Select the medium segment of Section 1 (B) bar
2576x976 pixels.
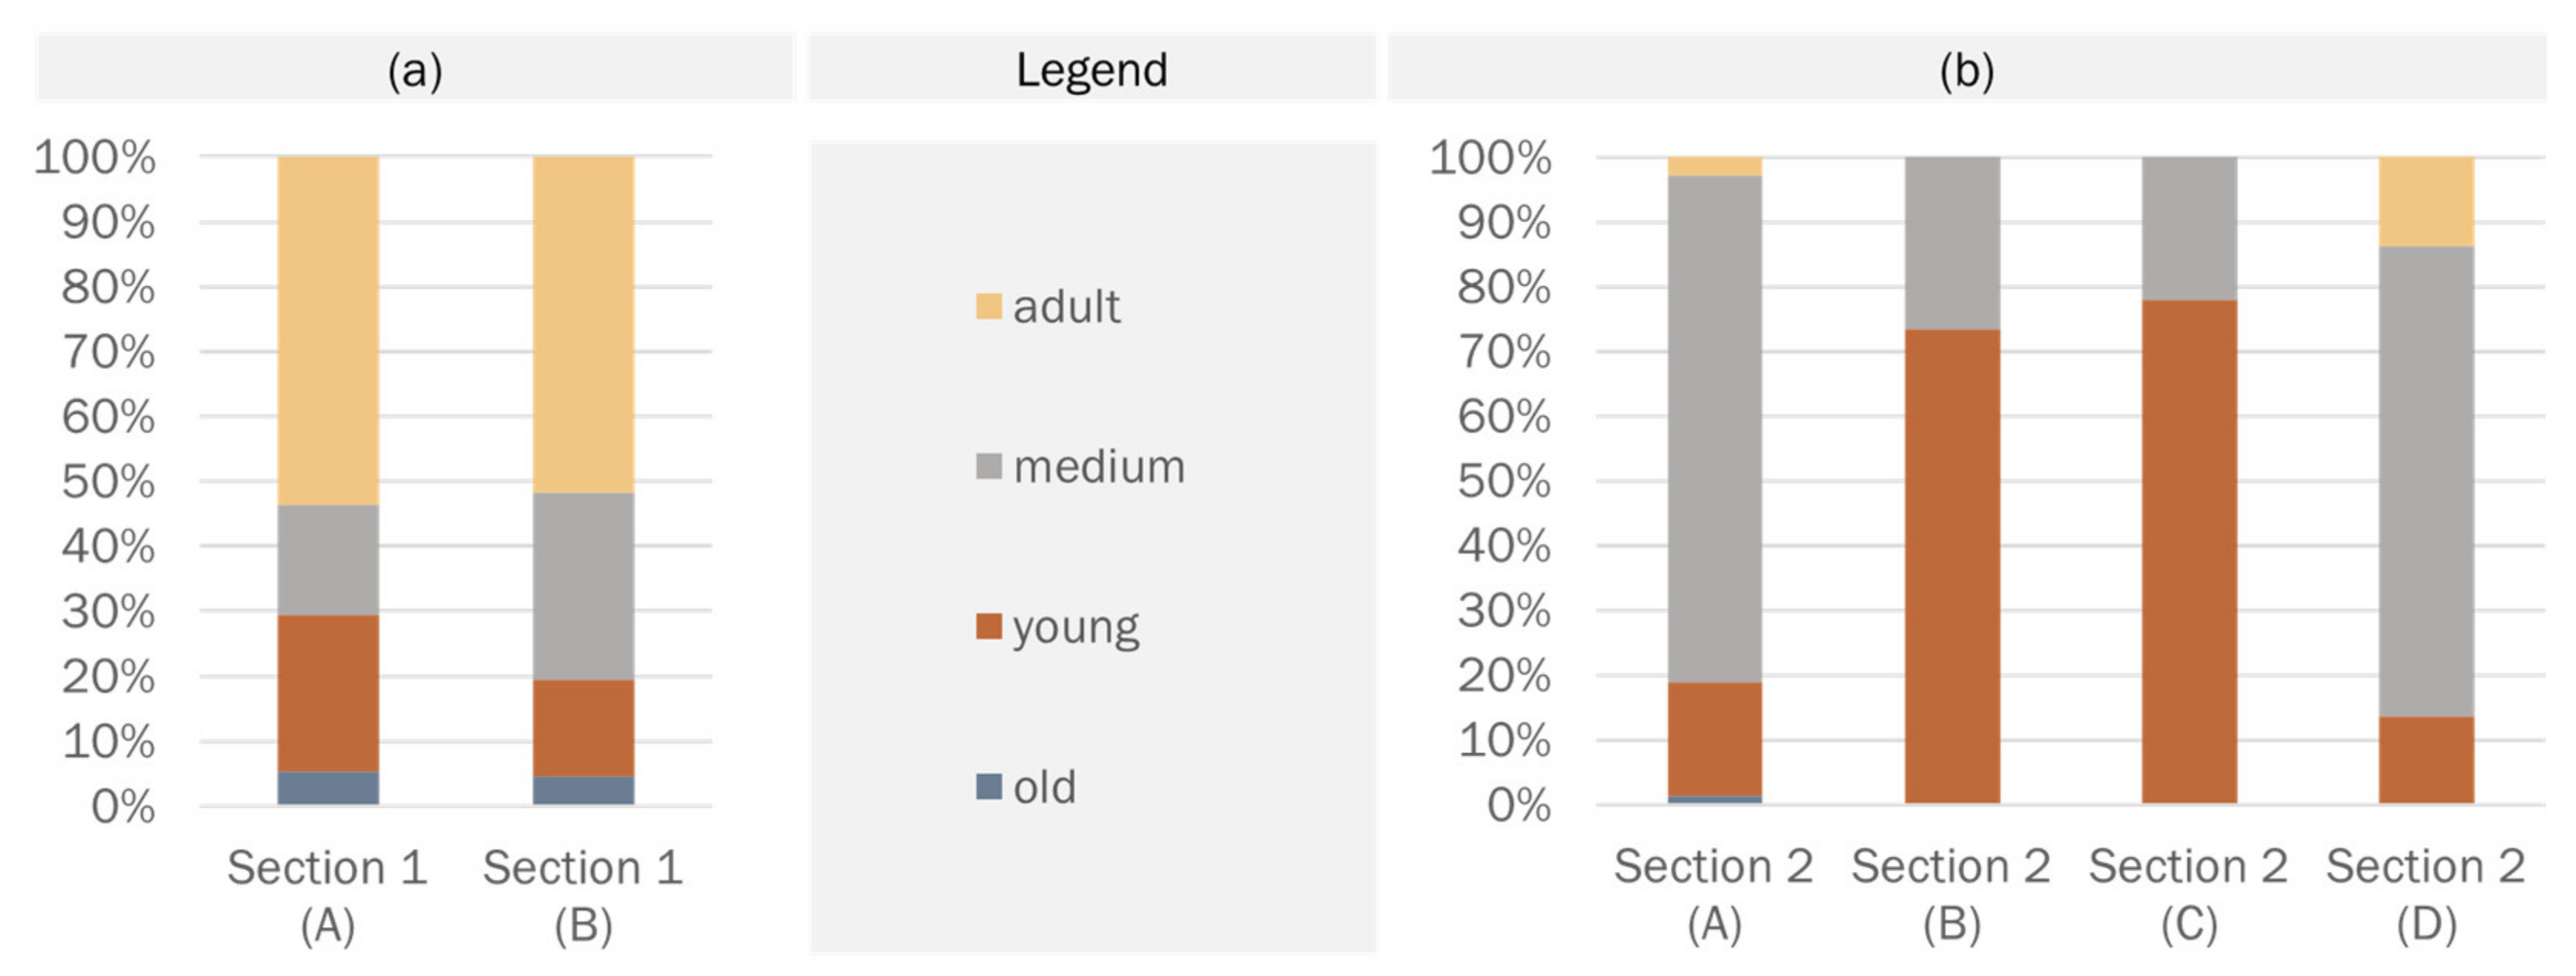(583, 586)
